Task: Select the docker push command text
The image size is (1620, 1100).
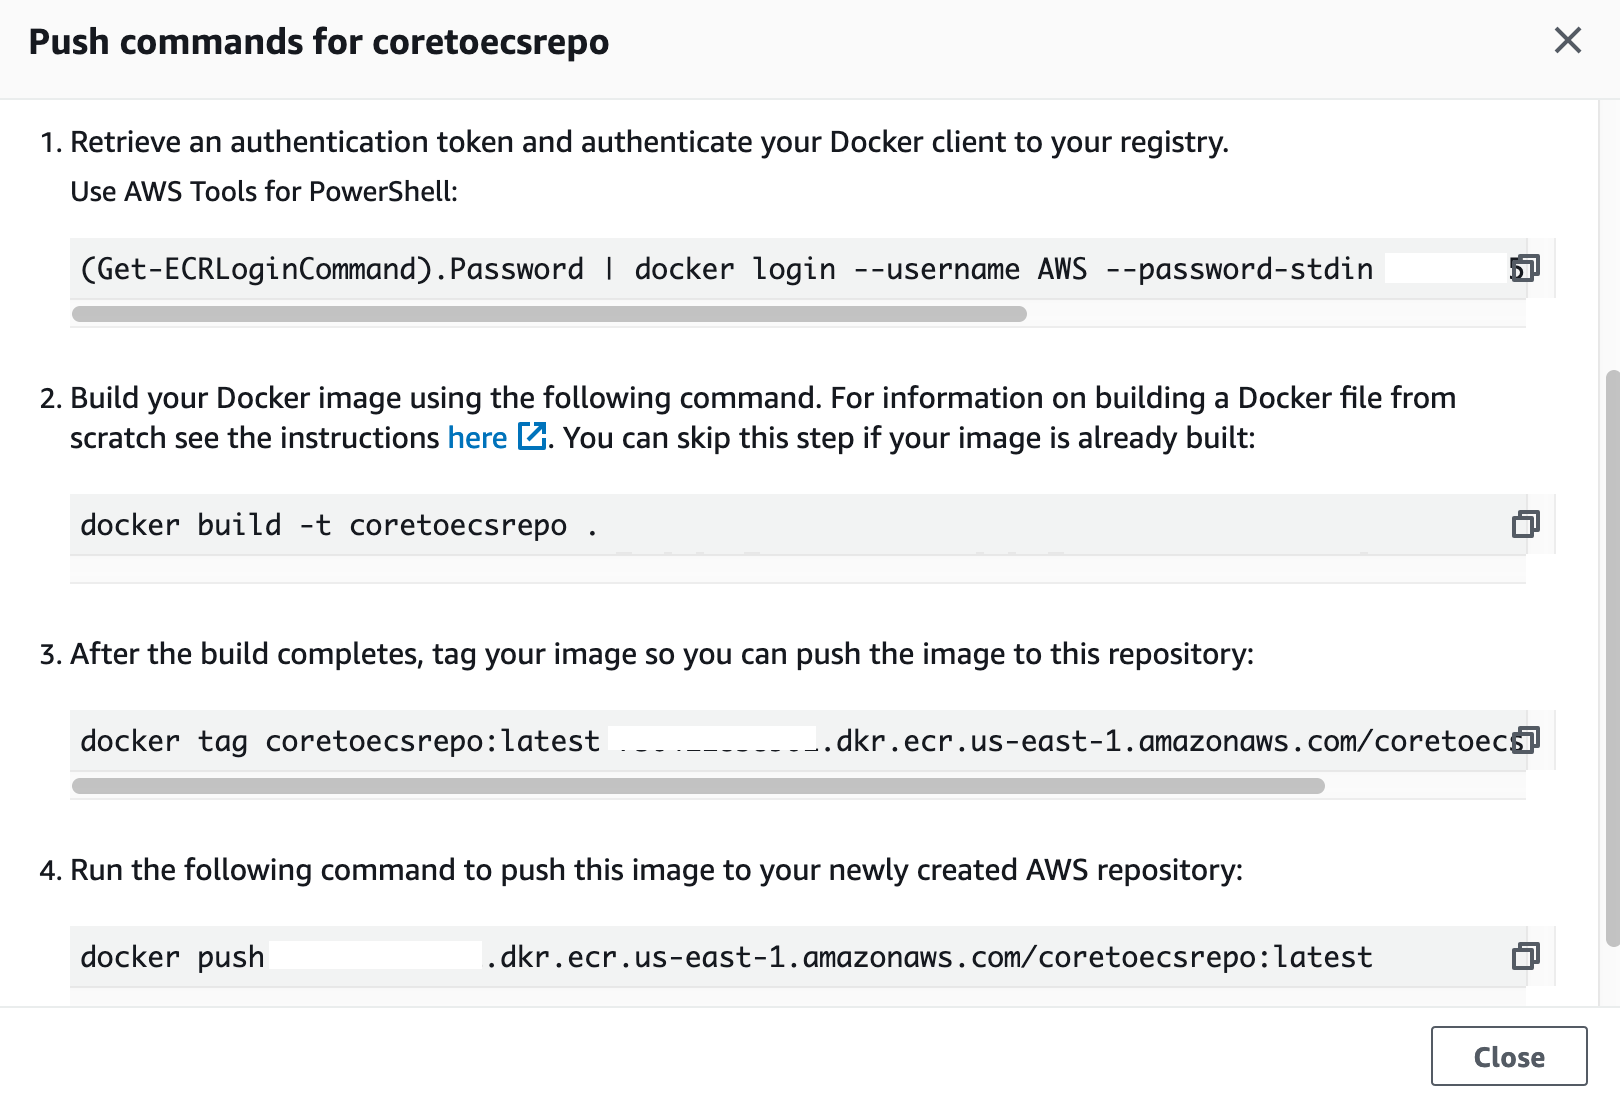Action: (700, 957)
